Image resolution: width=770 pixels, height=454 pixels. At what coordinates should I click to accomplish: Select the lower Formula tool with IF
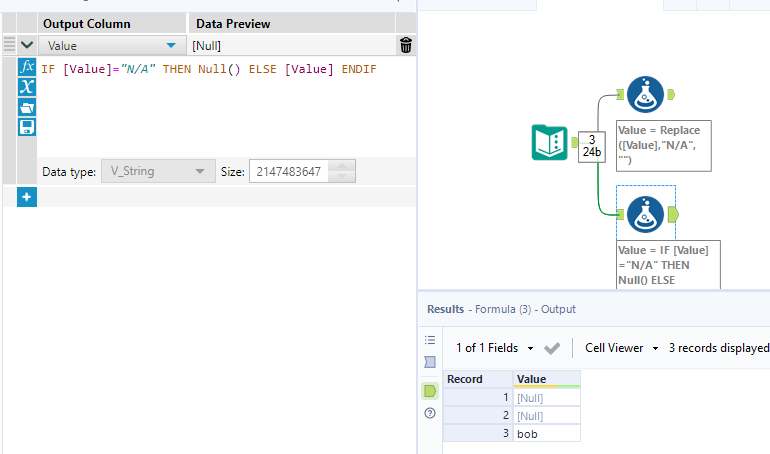click(x=646, y=213)
